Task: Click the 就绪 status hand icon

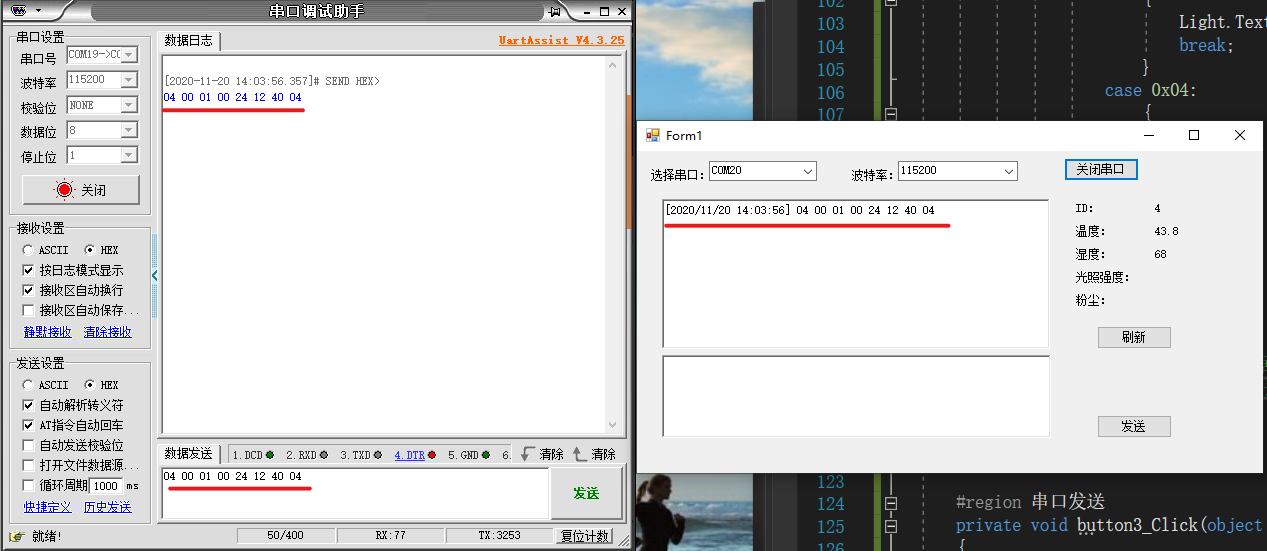Action: [x=17, y=536]
